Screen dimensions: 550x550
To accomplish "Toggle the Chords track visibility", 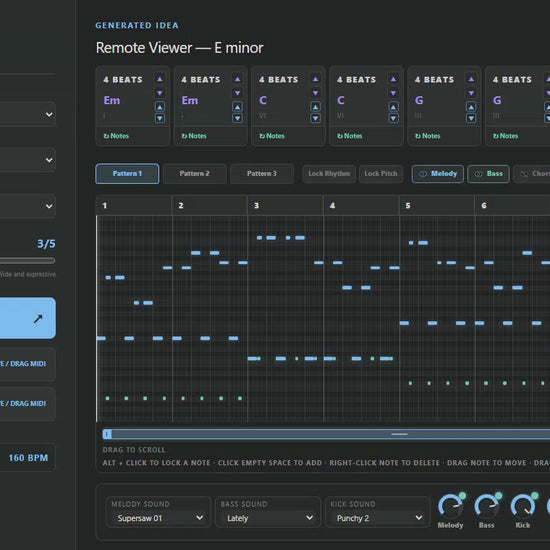I will click(532, 174).
